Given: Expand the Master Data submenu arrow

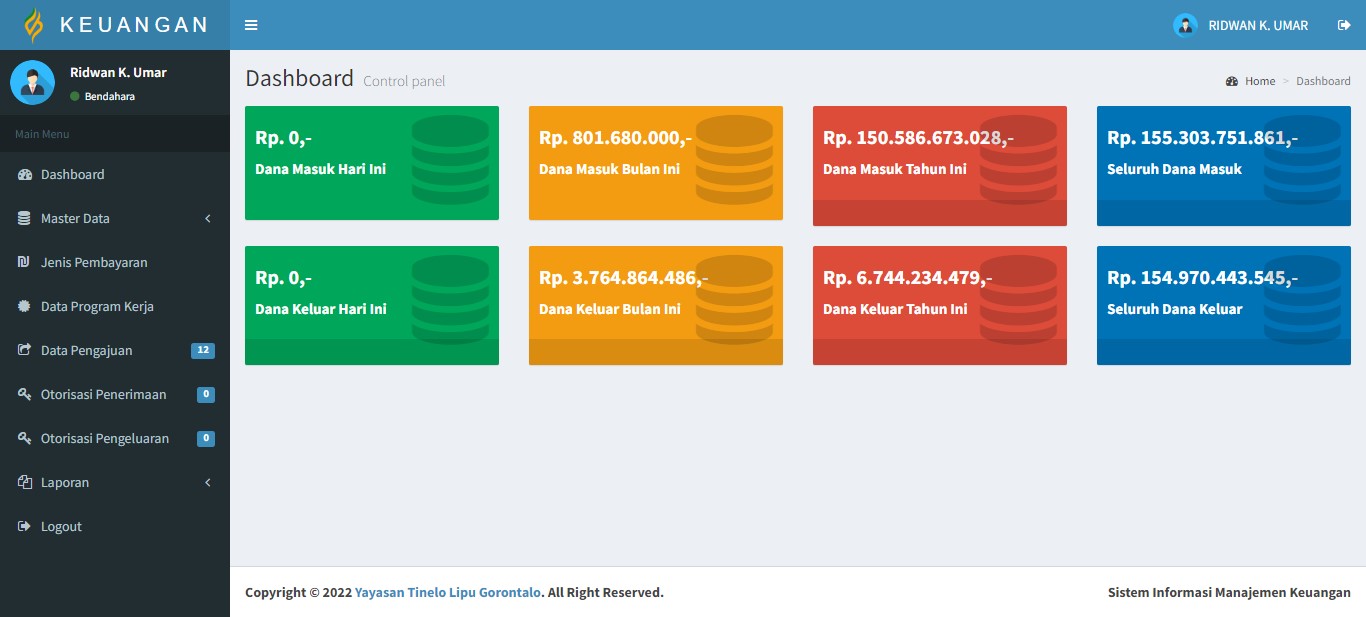Looking at the screenshot, I should pyautogui.click(x=208, y=219).
